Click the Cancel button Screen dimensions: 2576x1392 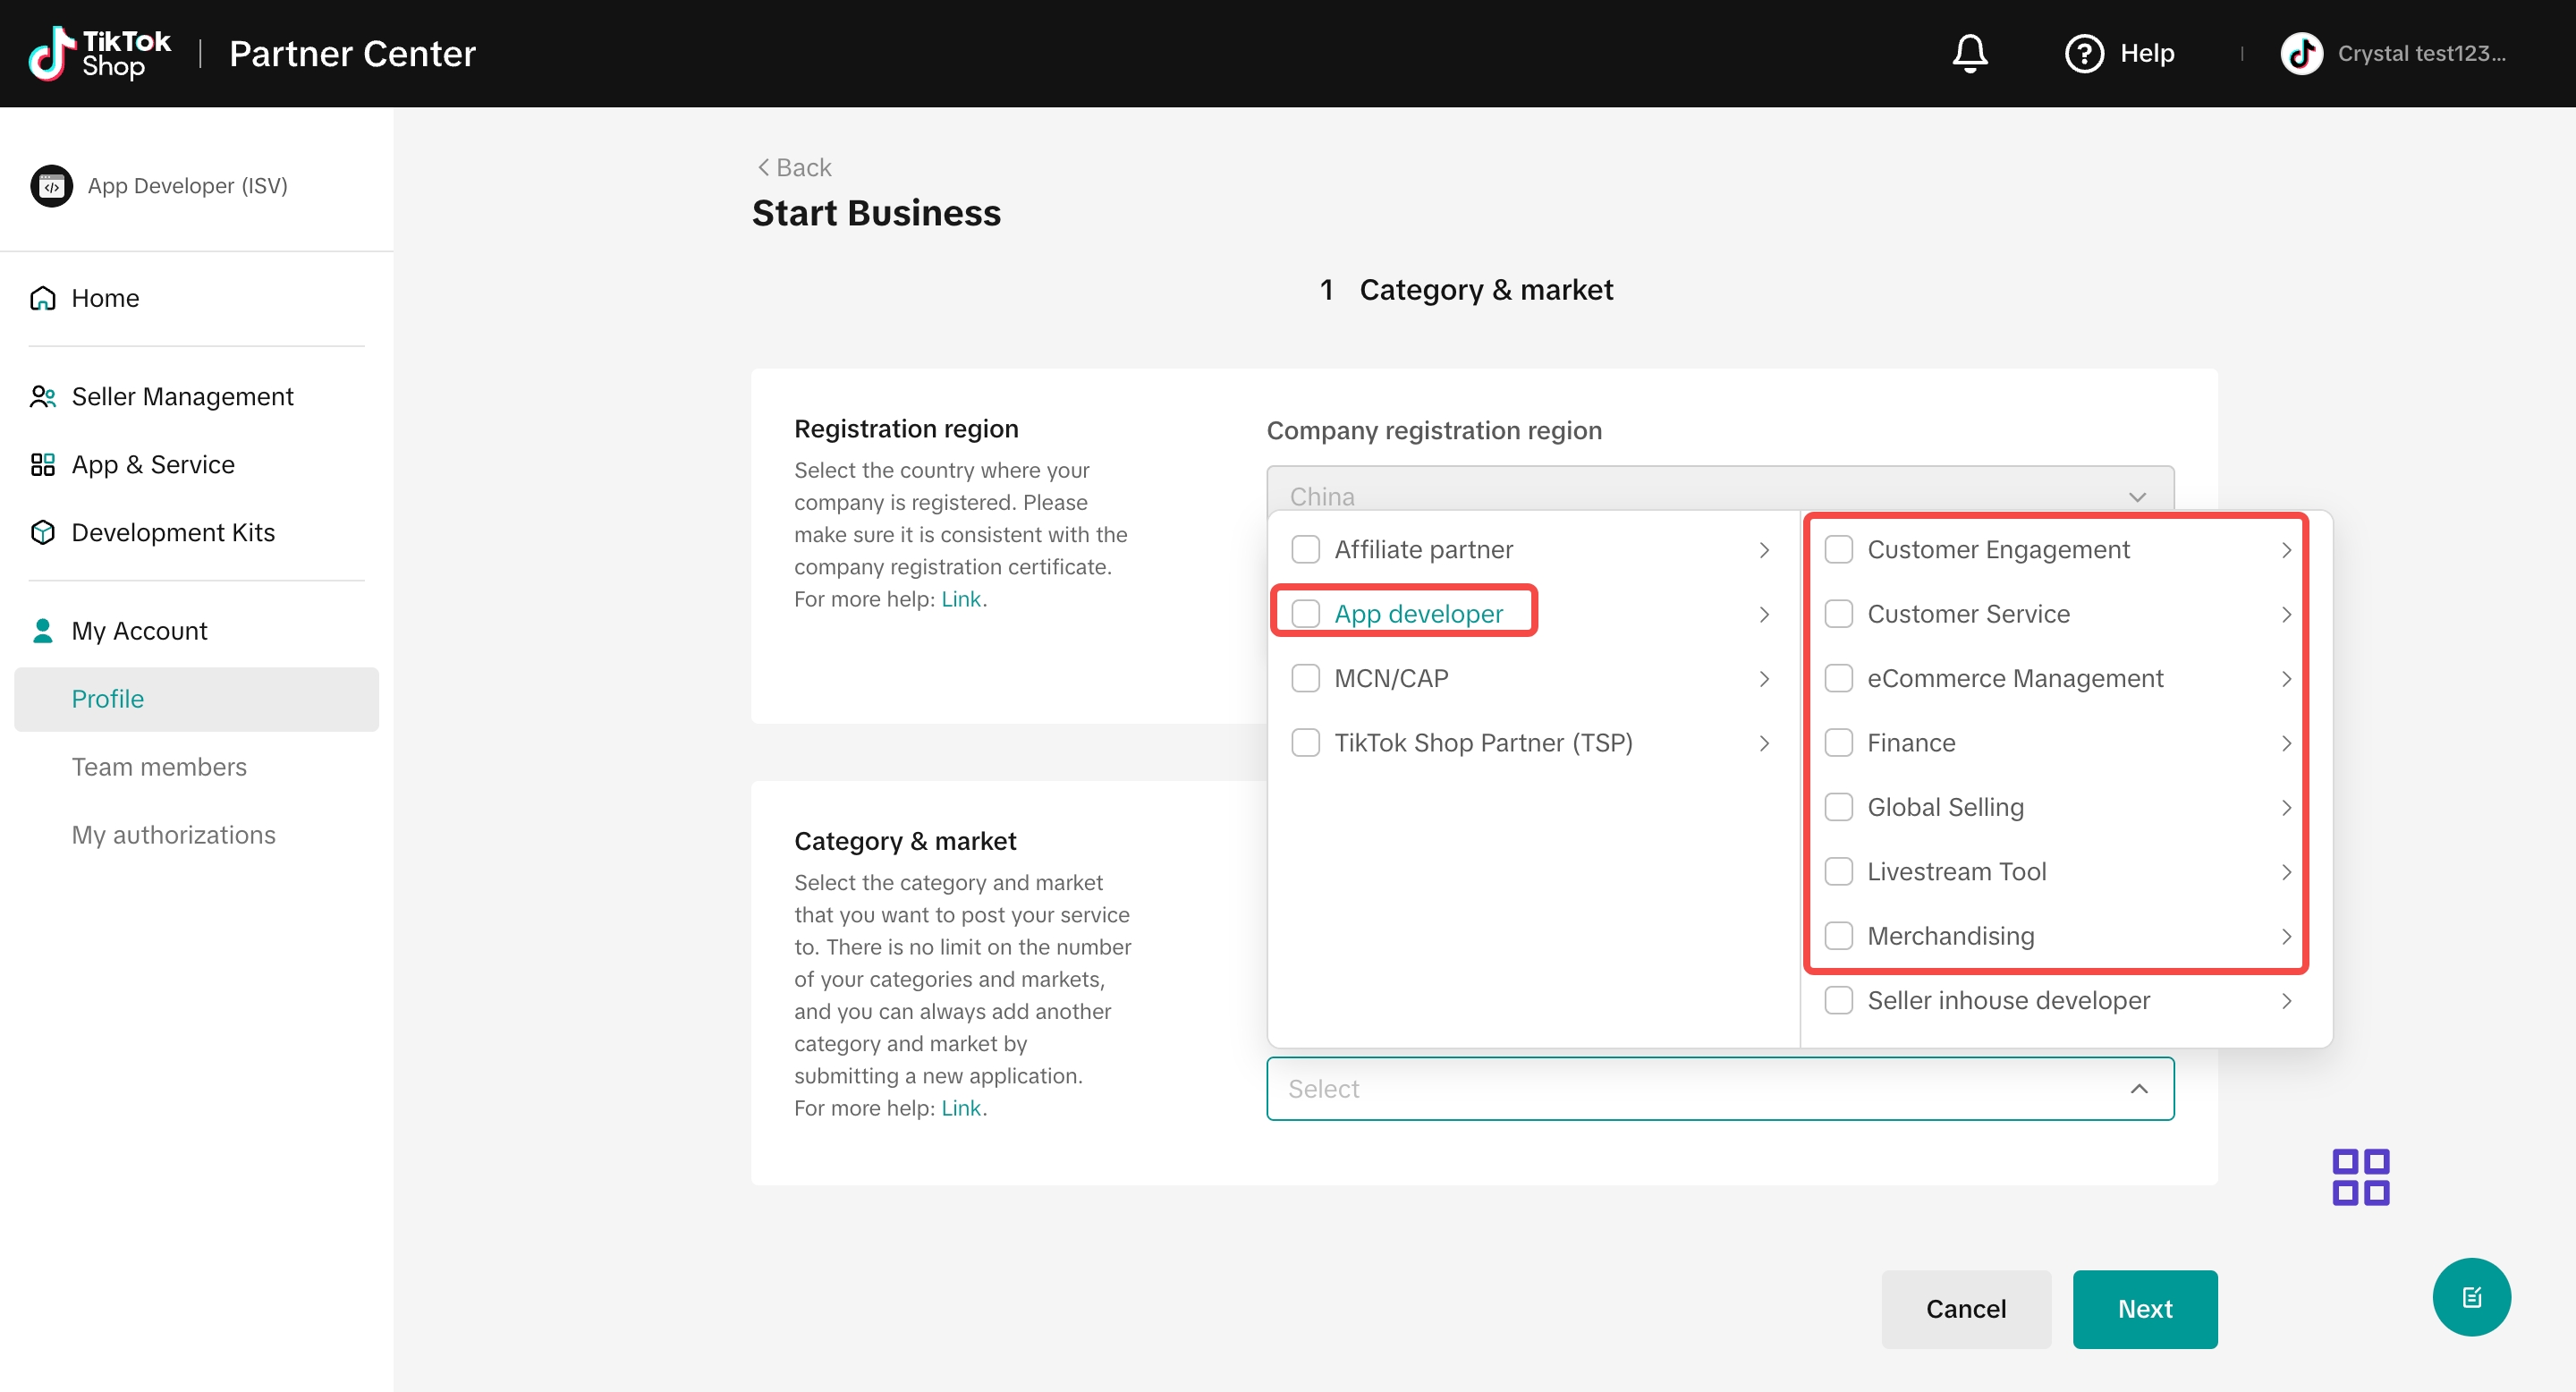click(x=1965, y=1308)
